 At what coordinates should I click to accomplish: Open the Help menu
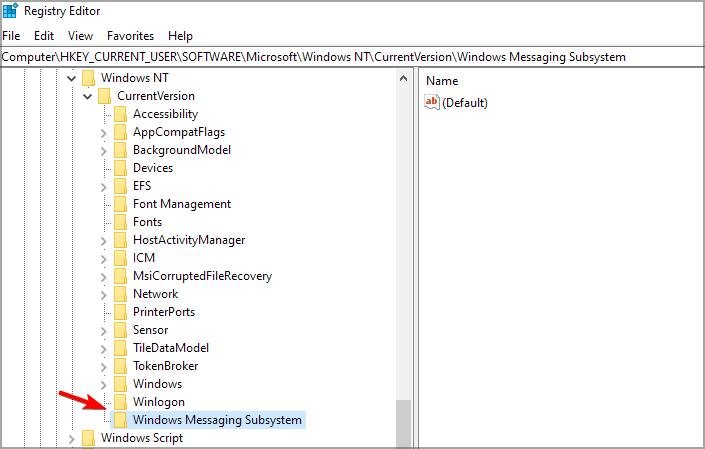click(x=180, y=36)
